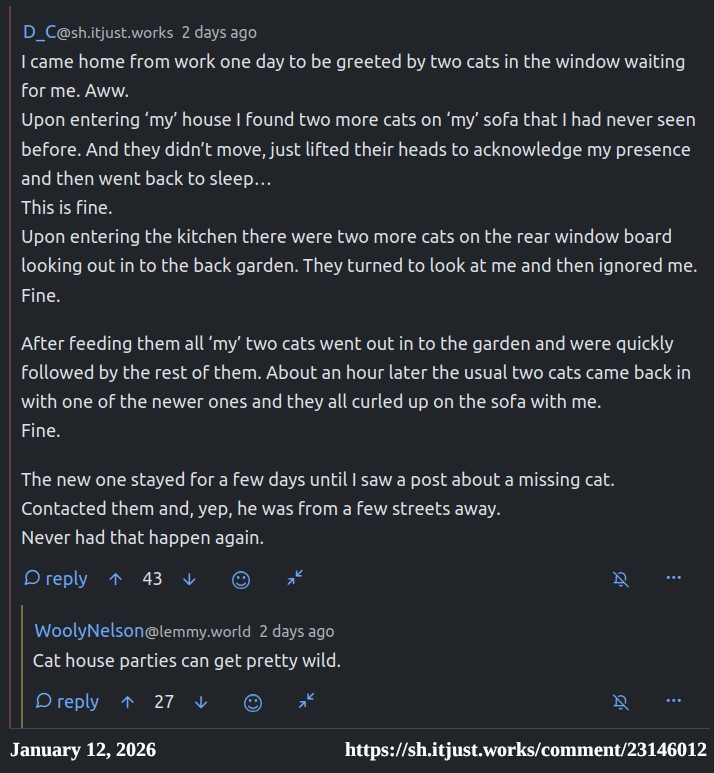The height and width of the screenshot is (773, 714).
Task: Collapse D_C's comment thread
Action: pos(295,578)
